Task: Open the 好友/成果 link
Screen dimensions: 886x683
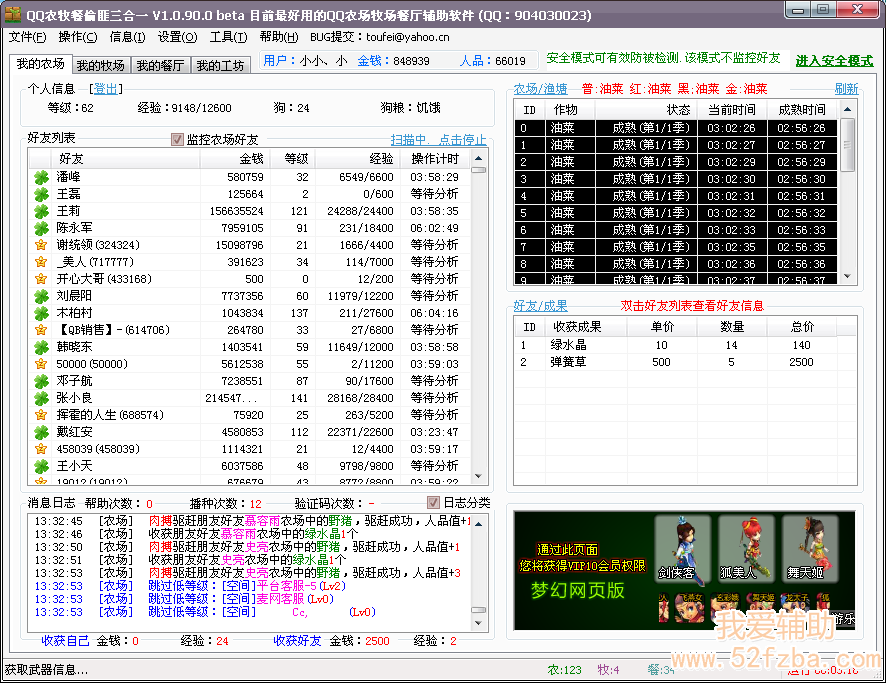Action: tap(540, 306)
